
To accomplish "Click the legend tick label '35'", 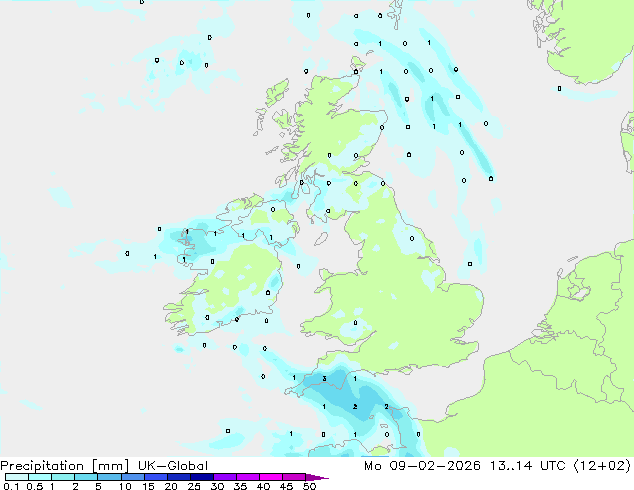I will coord(240,486).
